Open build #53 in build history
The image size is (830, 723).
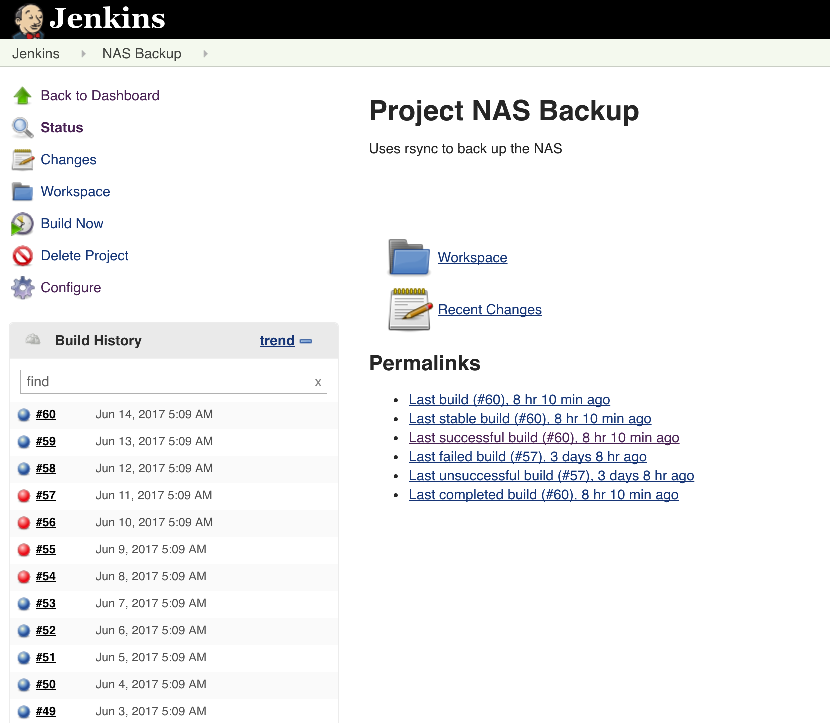[x=46, y=603]
